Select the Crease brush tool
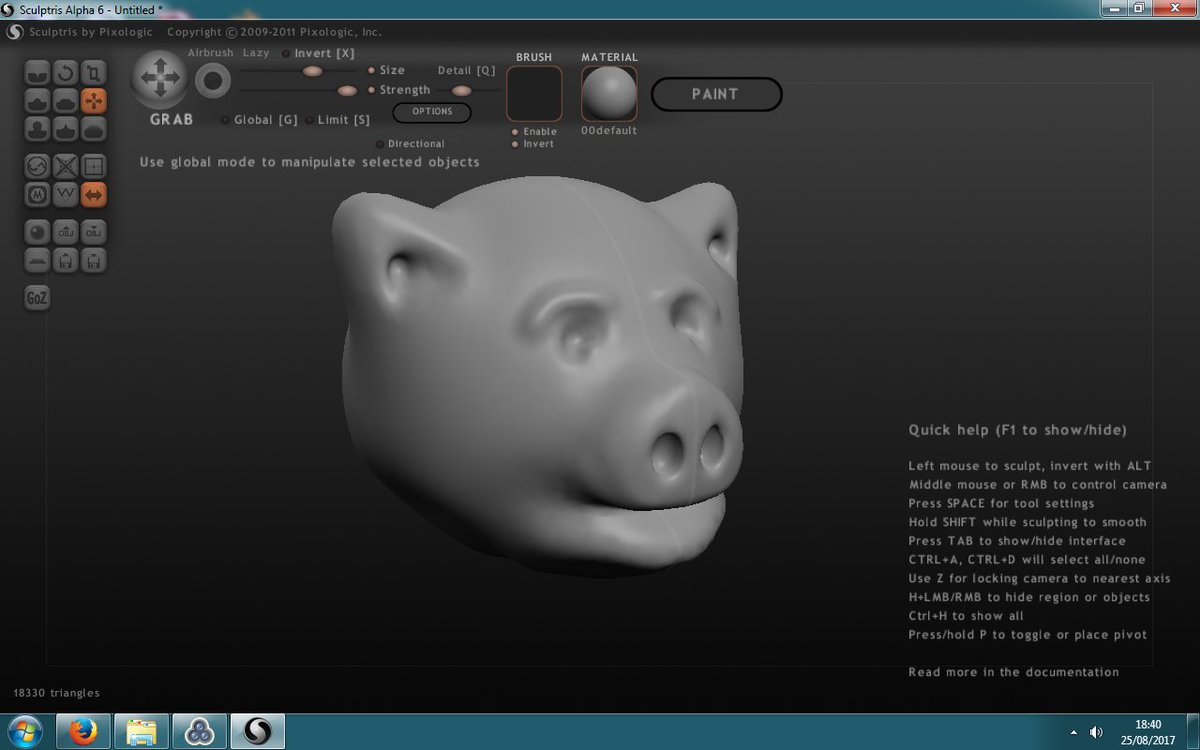This screenshot has height=750, width=1200. (38, 73)
